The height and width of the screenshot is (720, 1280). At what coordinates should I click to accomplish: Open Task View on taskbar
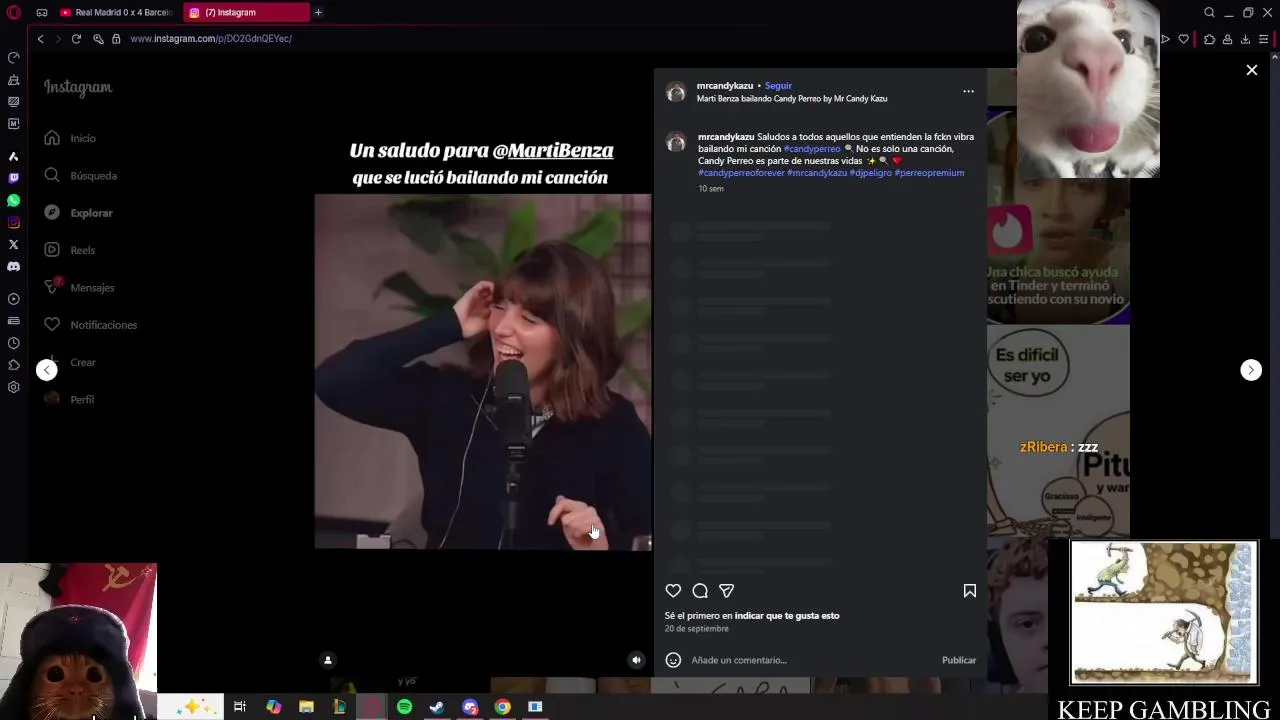pyautogui.click(x=240, y=707)
